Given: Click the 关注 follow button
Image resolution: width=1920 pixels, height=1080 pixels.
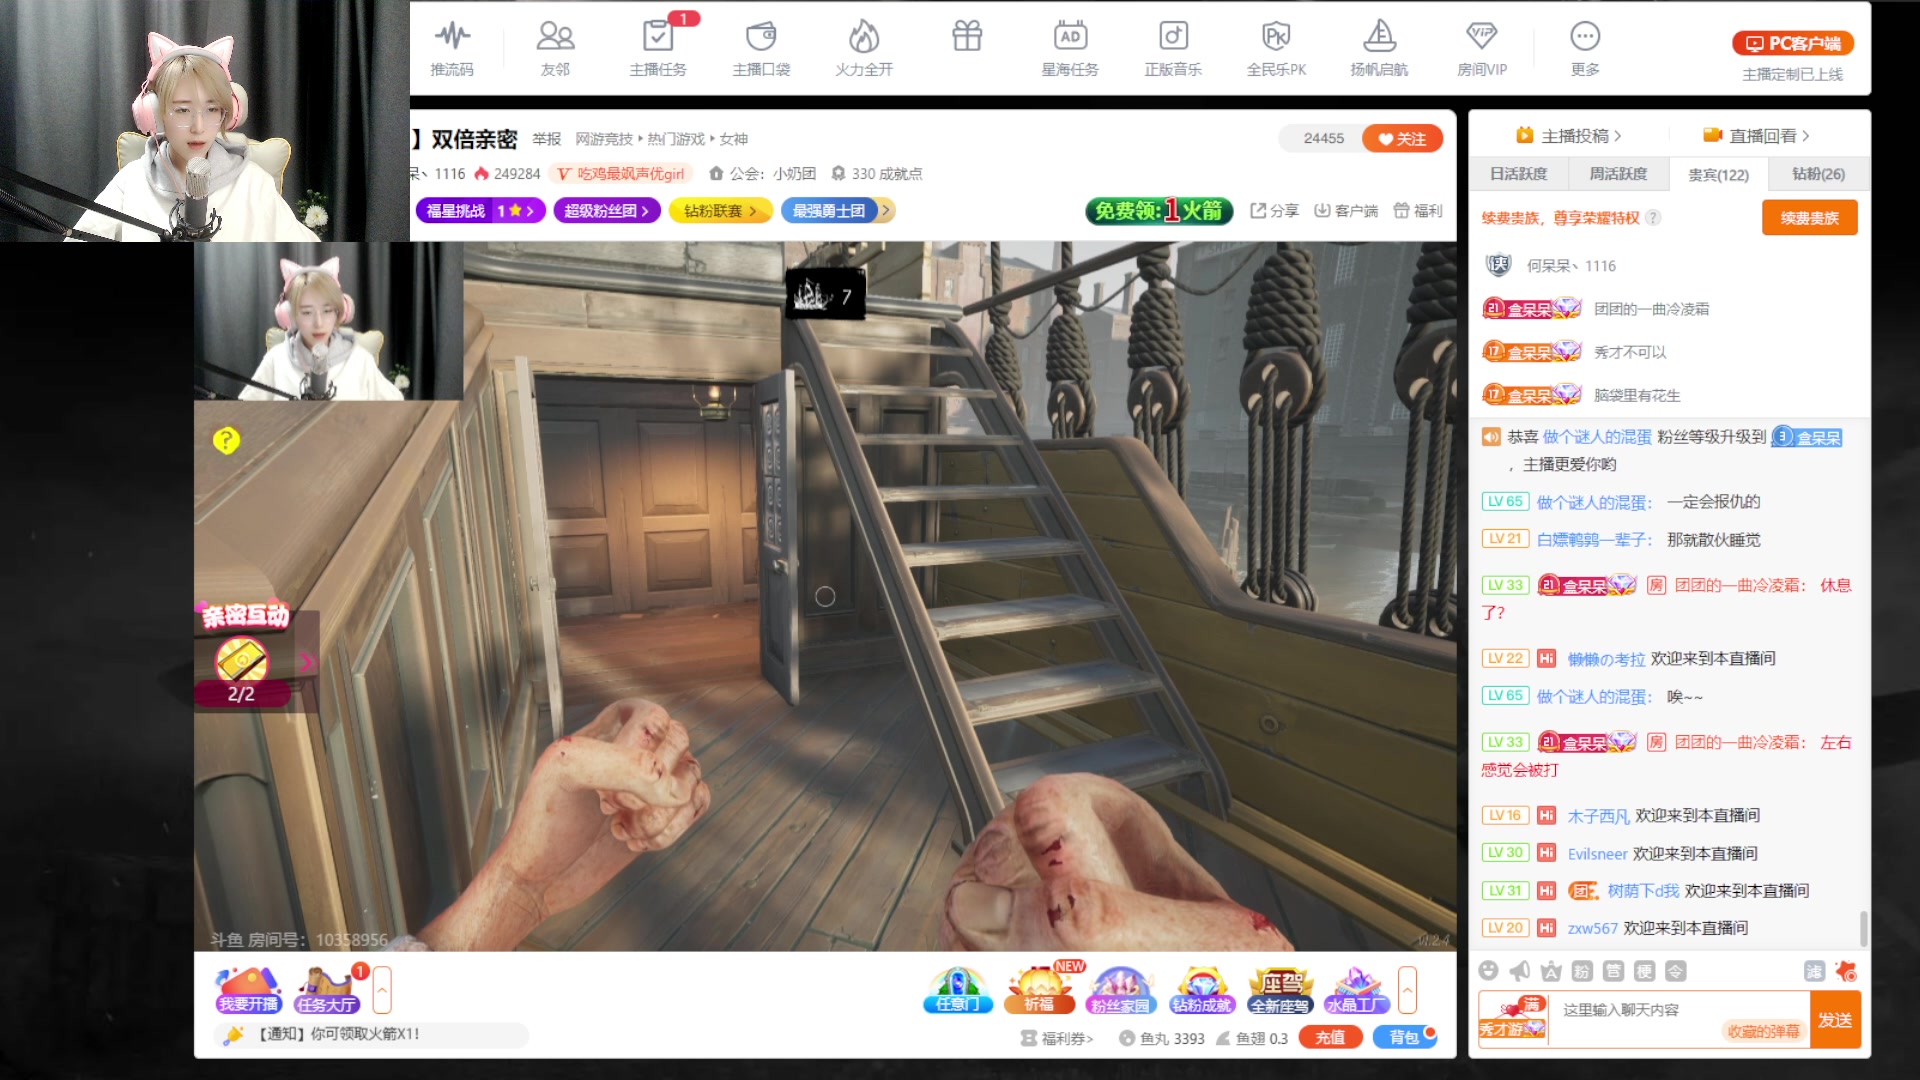Looking at the screenshot, I should [1402, 139].
